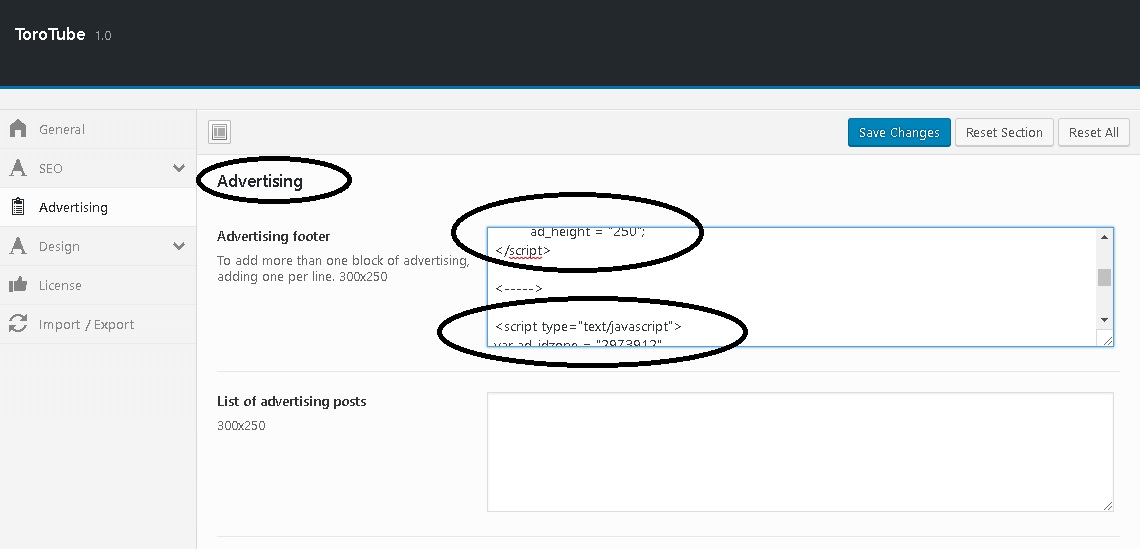This screenshot has height=549, width=1140.
Task: Click the Advertising section heading
Action: pos(260,181)
